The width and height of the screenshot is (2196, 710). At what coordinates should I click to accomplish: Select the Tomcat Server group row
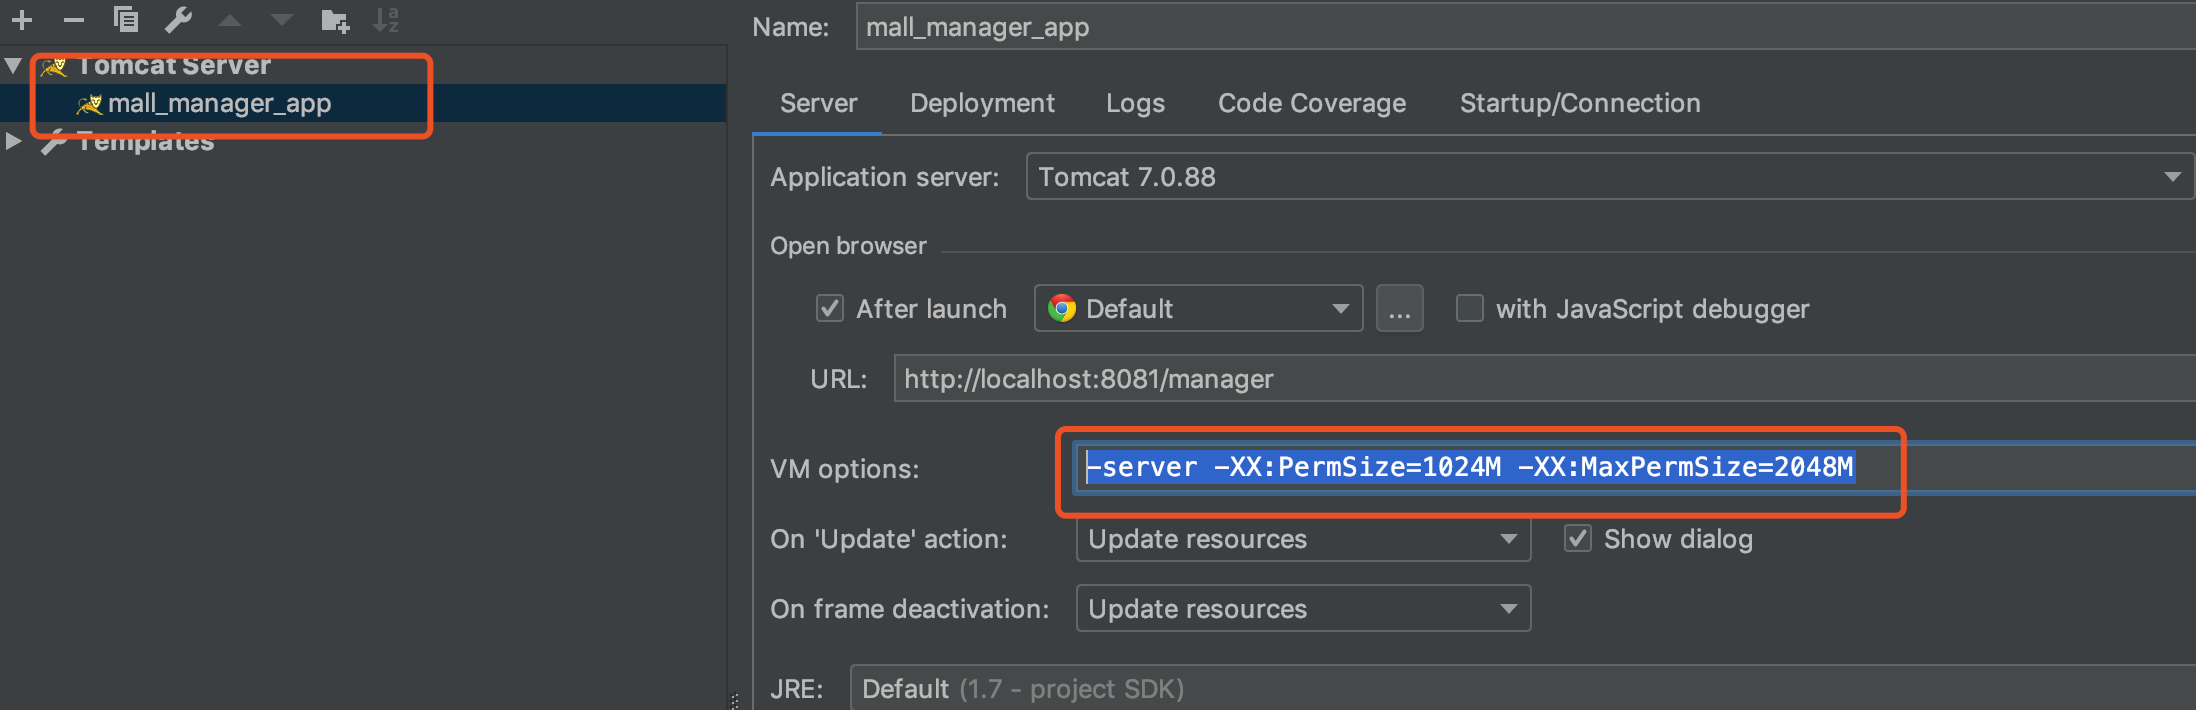pyautogui.click(x=363, y=66)
